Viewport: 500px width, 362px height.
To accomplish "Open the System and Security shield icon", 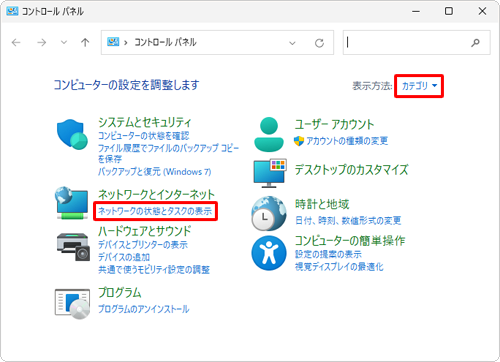I will [72, 135].
